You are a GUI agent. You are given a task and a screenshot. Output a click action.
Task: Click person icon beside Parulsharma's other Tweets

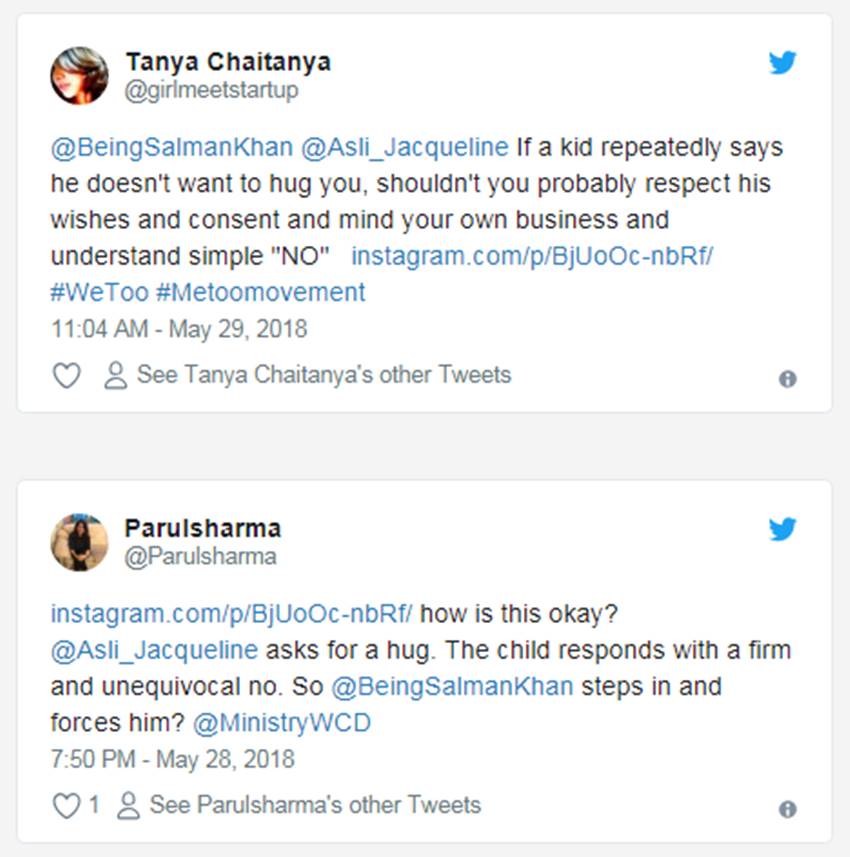(x=129, y=805)
